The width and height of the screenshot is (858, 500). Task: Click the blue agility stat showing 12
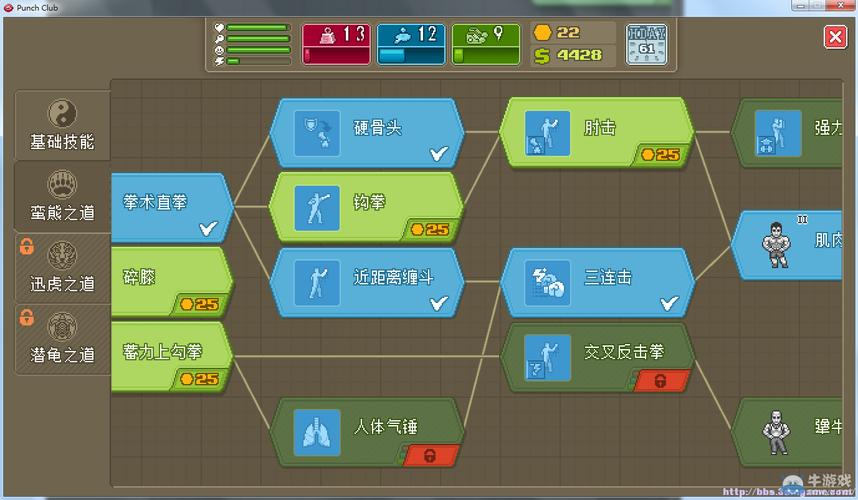click(x=411, y=44)
